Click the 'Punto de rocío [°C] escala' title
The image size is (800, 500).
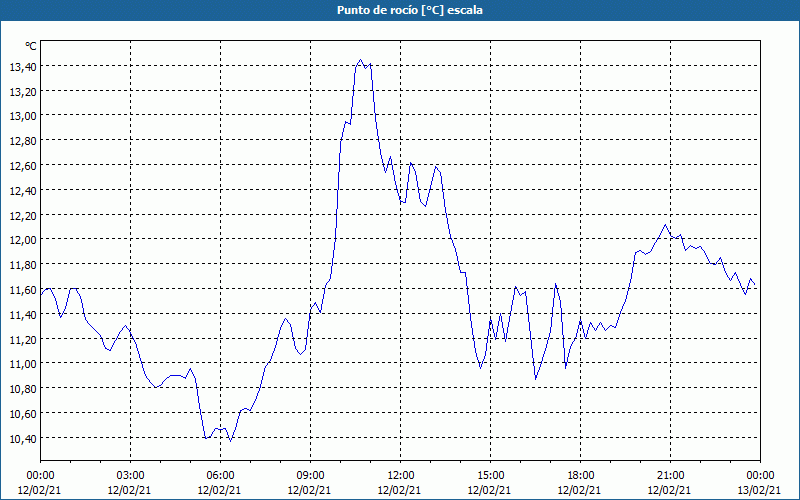(x=410, y=10)
